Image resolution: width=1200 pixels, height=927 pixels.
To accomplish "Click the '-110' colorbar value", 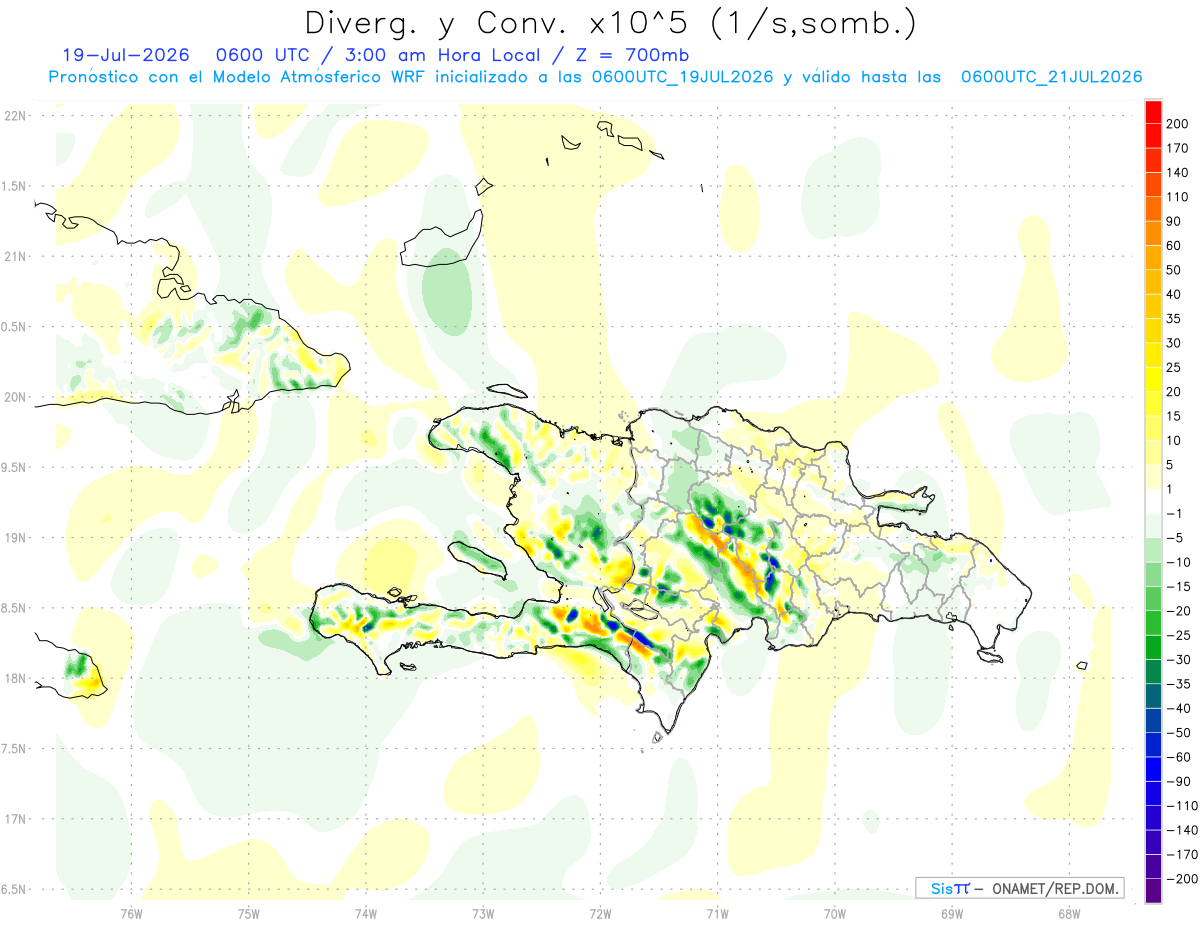I will [1181, 806].
